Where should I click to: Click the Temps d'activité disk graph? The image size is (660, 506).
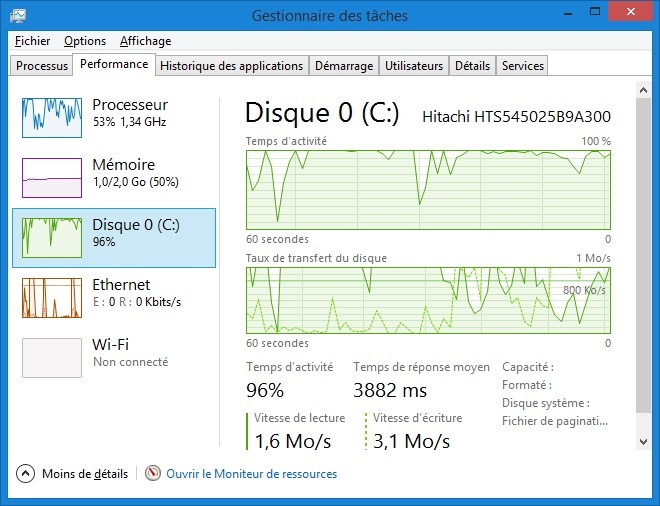pyautogui.click(x=428, y=190)
